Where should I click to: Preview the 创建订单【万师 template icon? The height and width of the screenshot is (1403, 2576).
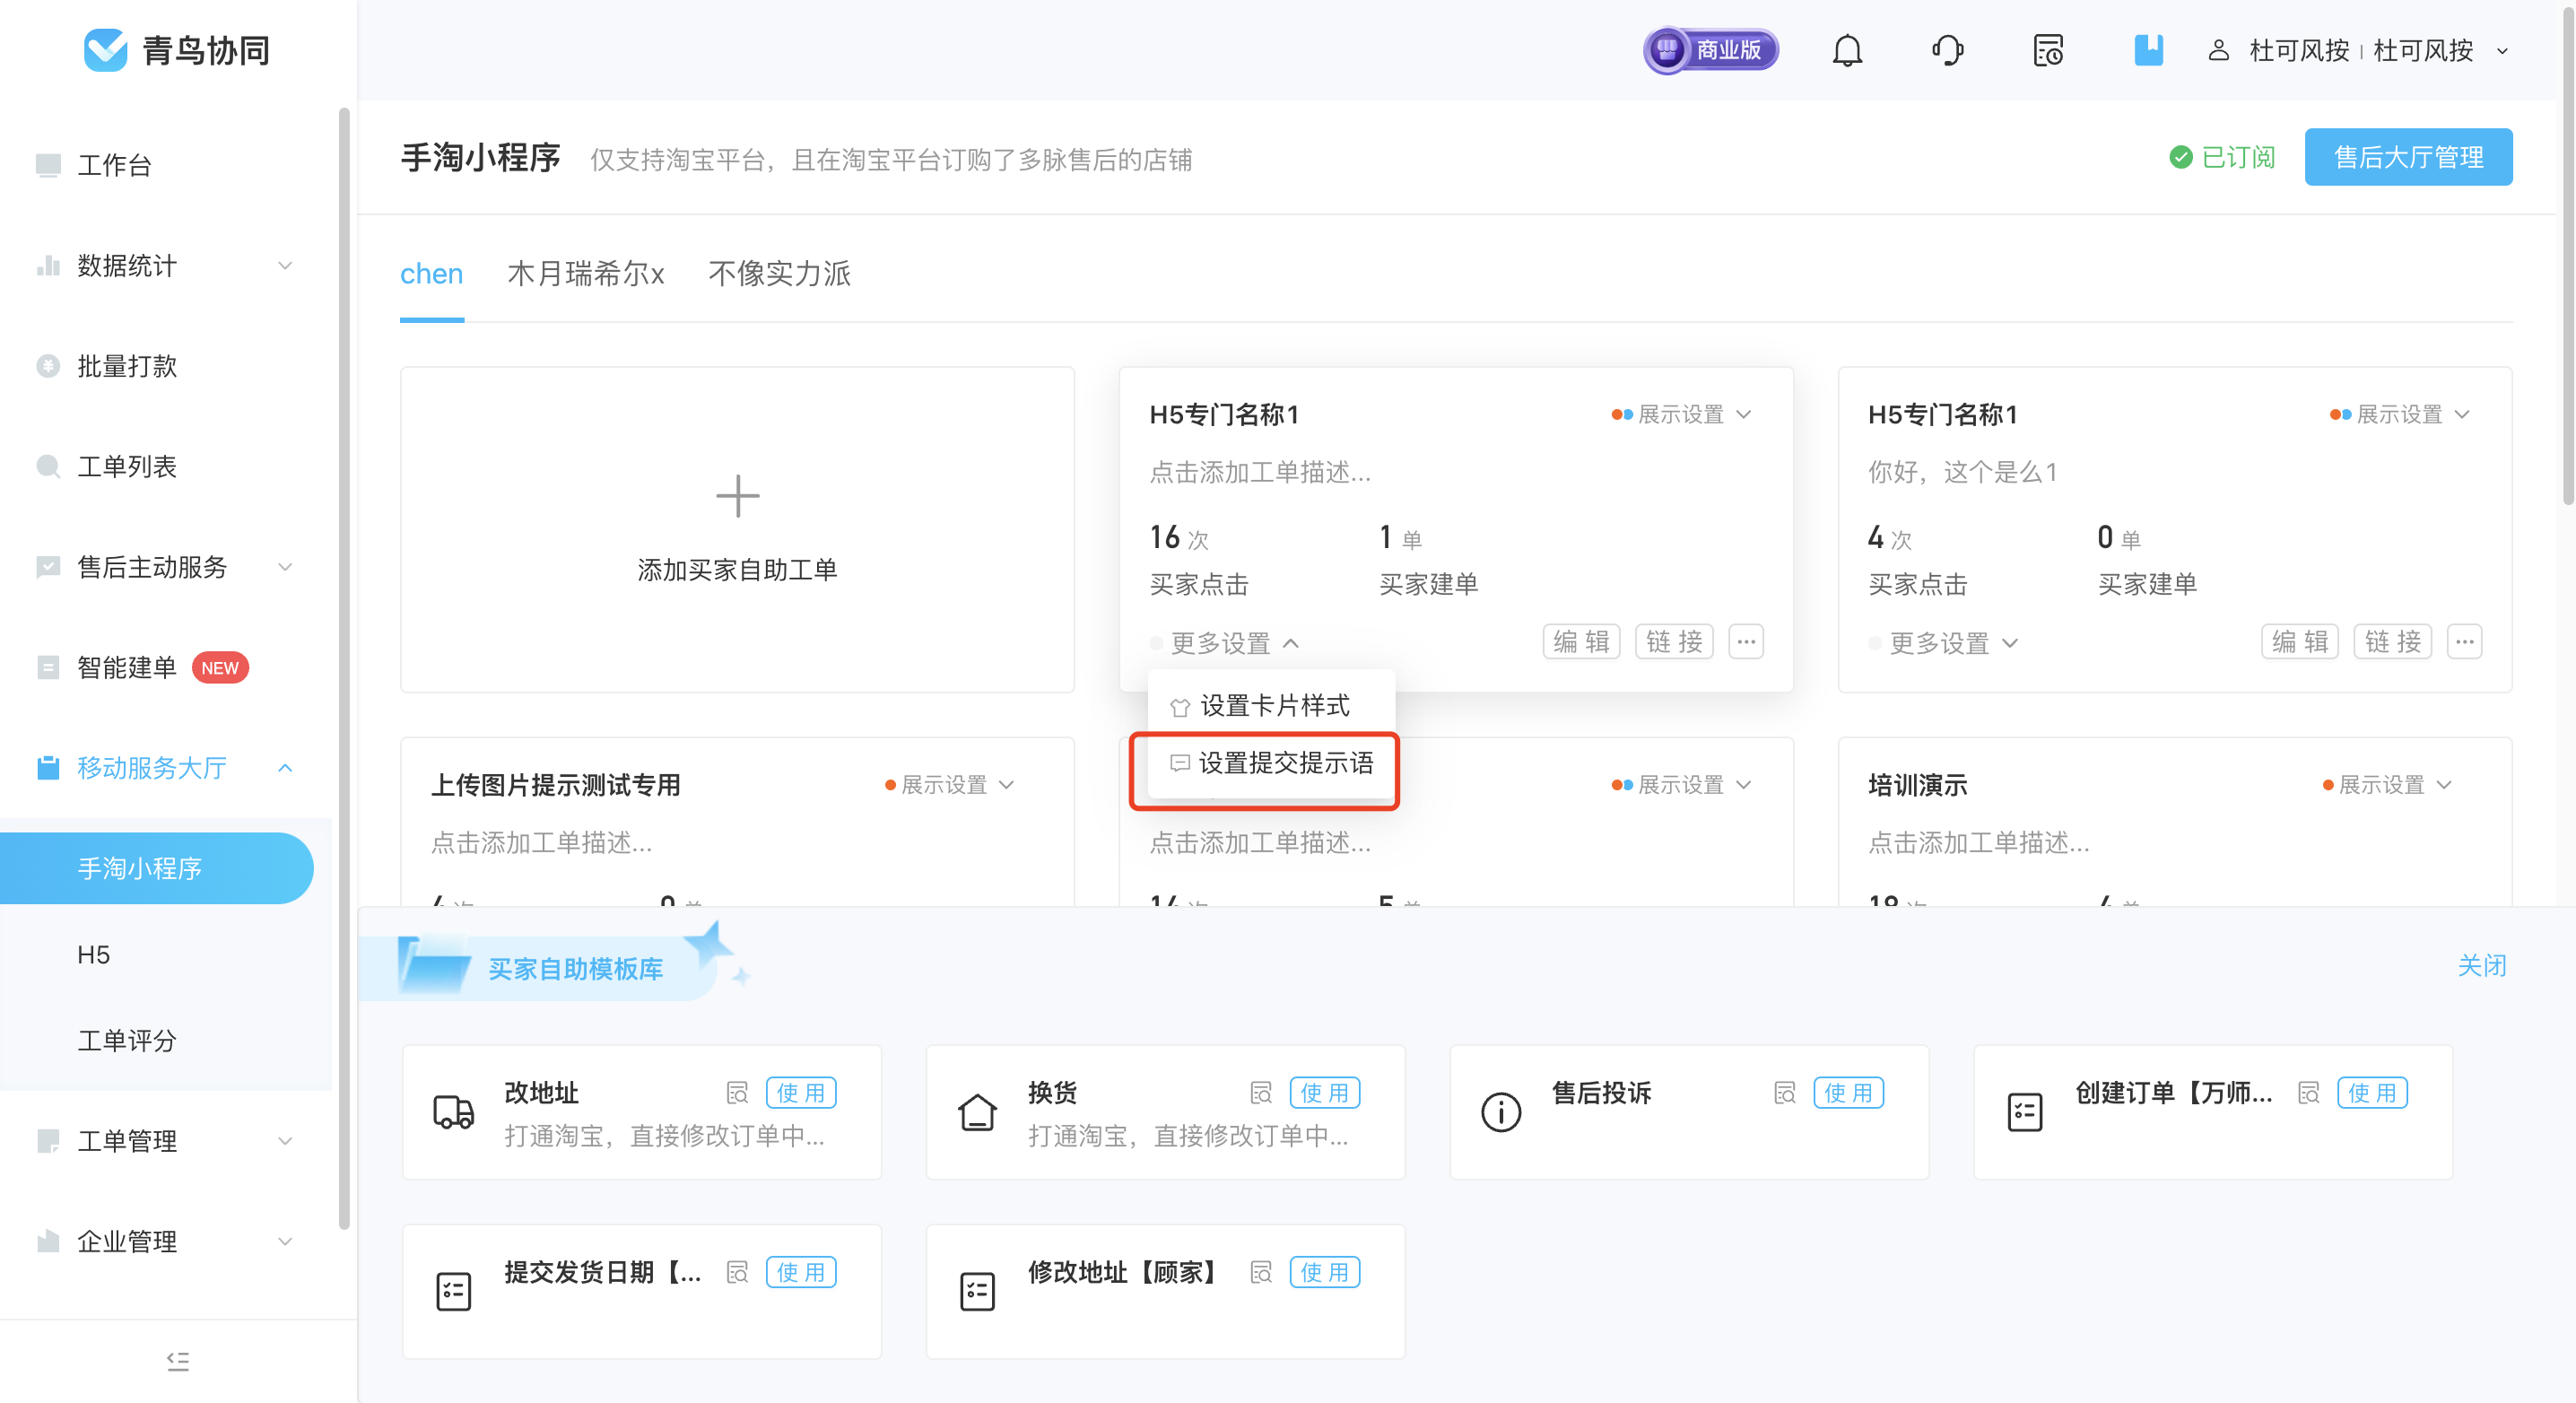[2309, 1093]
